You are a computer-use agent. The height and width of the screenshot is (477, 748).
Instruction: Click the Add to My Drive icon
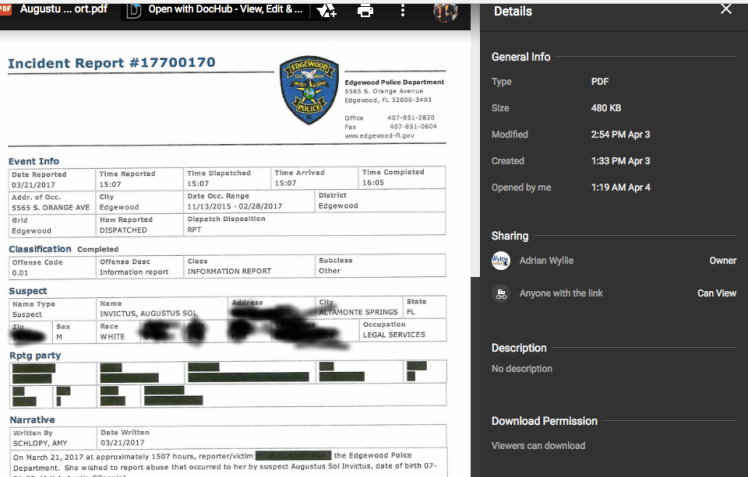[x=327, y=11]
